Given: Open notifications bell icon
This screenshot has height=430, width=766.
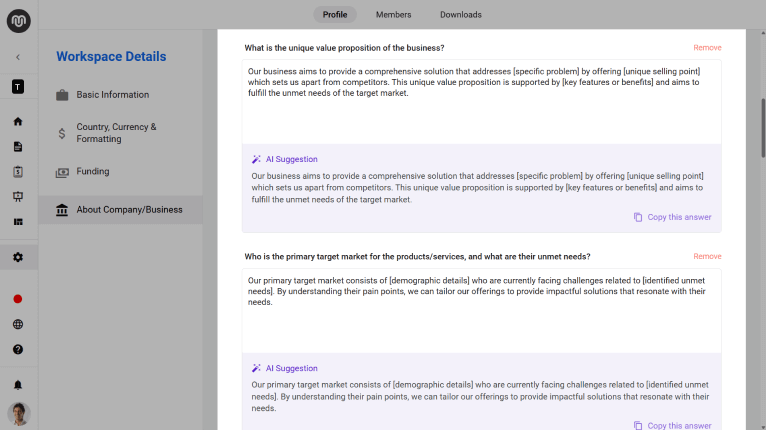Looking at the screenshot, I should [x=18, y=385].
